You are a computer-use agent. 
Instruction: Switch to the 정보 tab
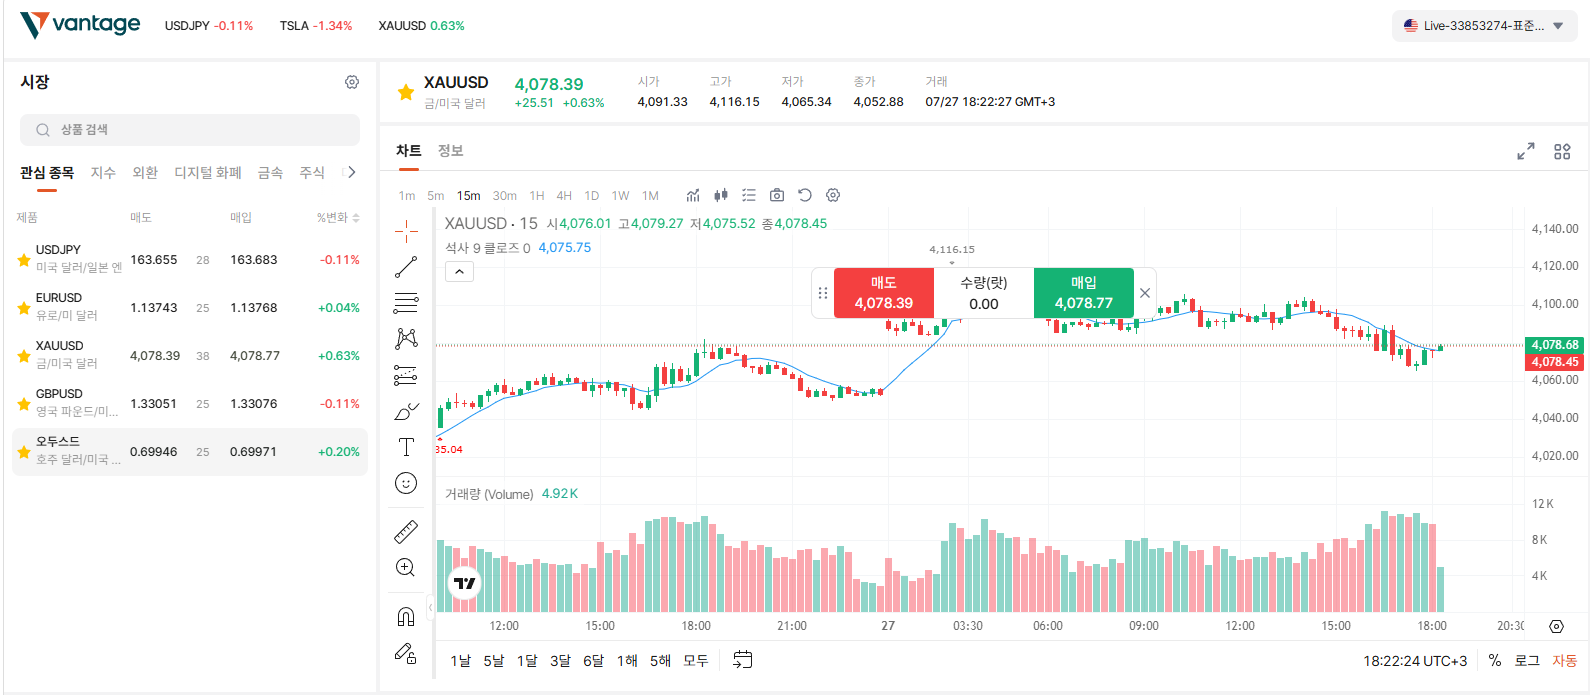point(450,151)
